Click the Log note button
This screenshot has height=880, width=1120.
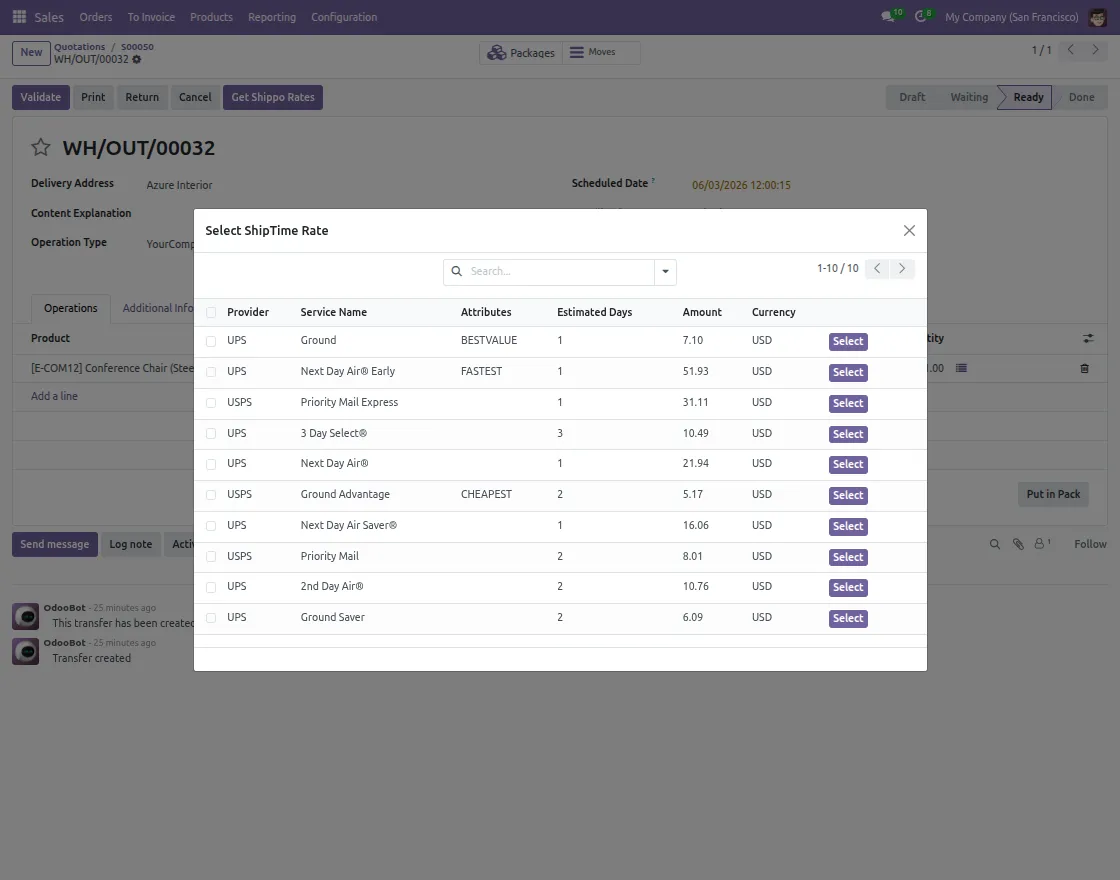click(131, 544)
